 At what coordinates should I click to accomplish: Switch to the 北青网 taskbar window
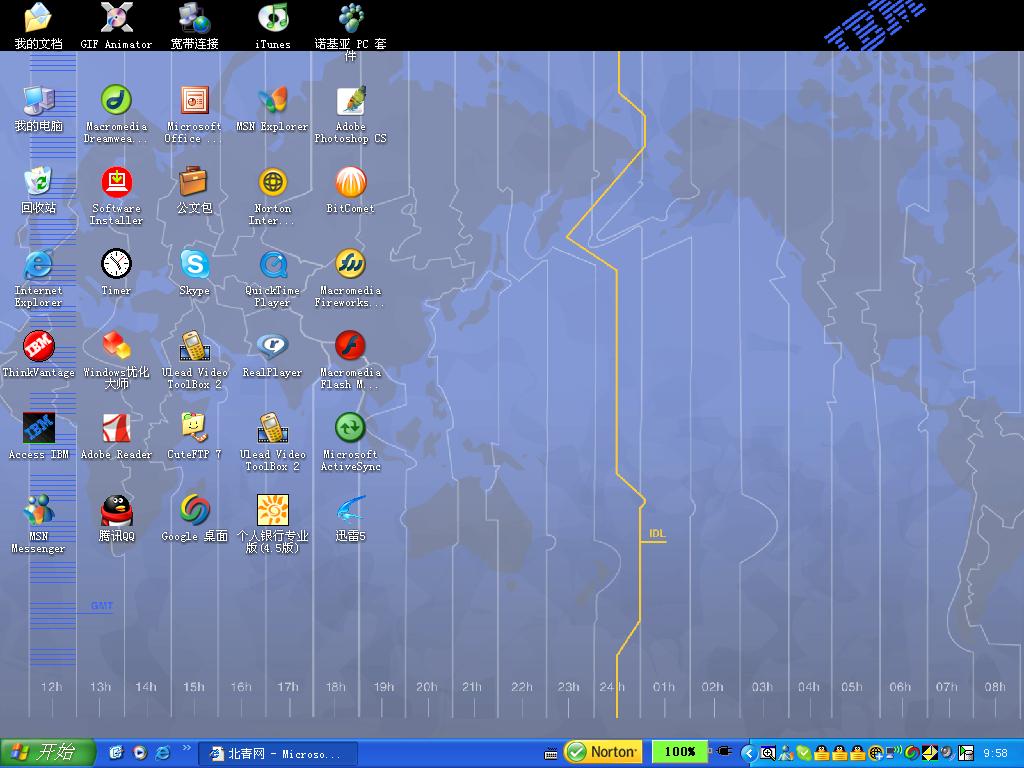tap(277, 753)
